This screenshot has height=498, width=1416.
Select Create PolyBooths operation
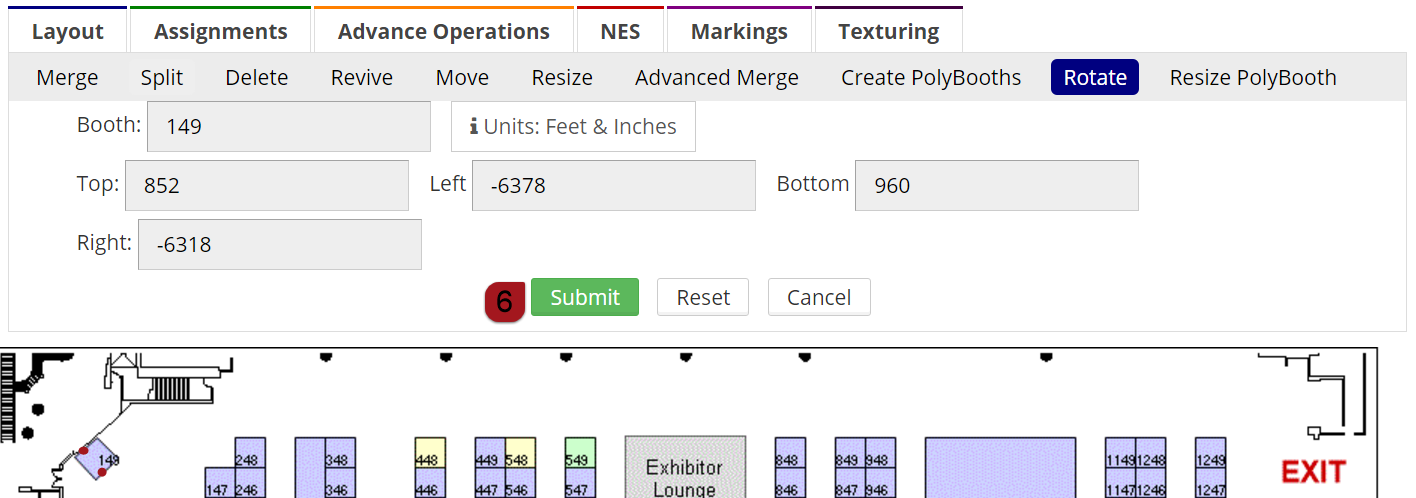[931, 78]
